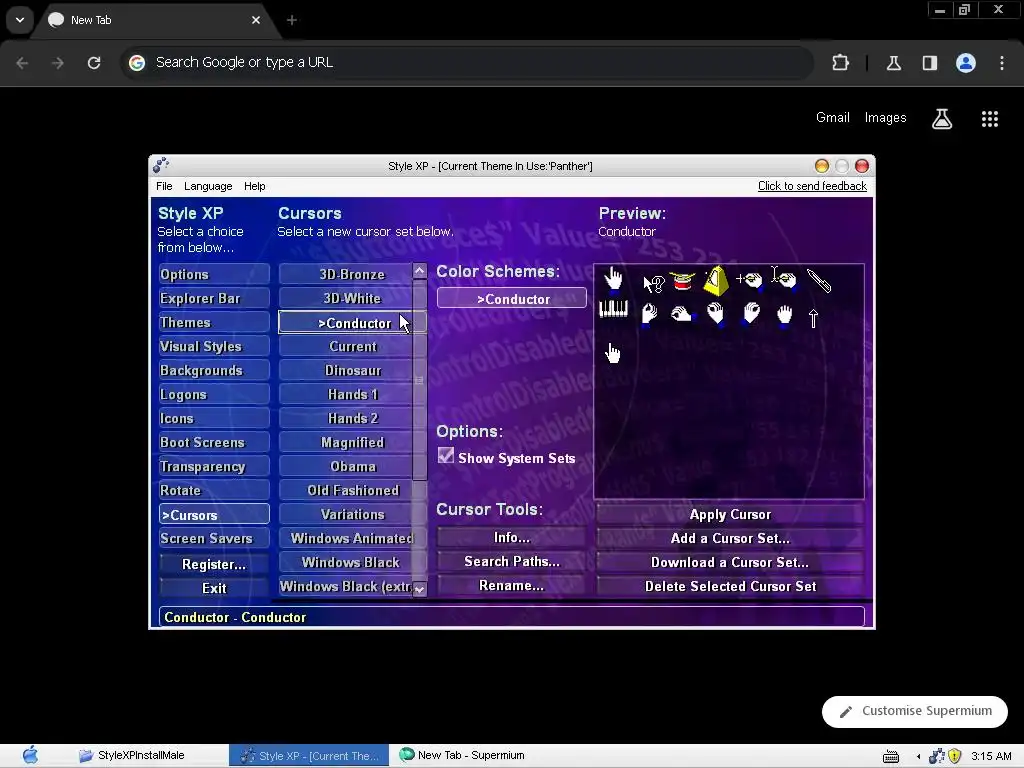Select Visual Styles in the sidebar

(214, 346)
